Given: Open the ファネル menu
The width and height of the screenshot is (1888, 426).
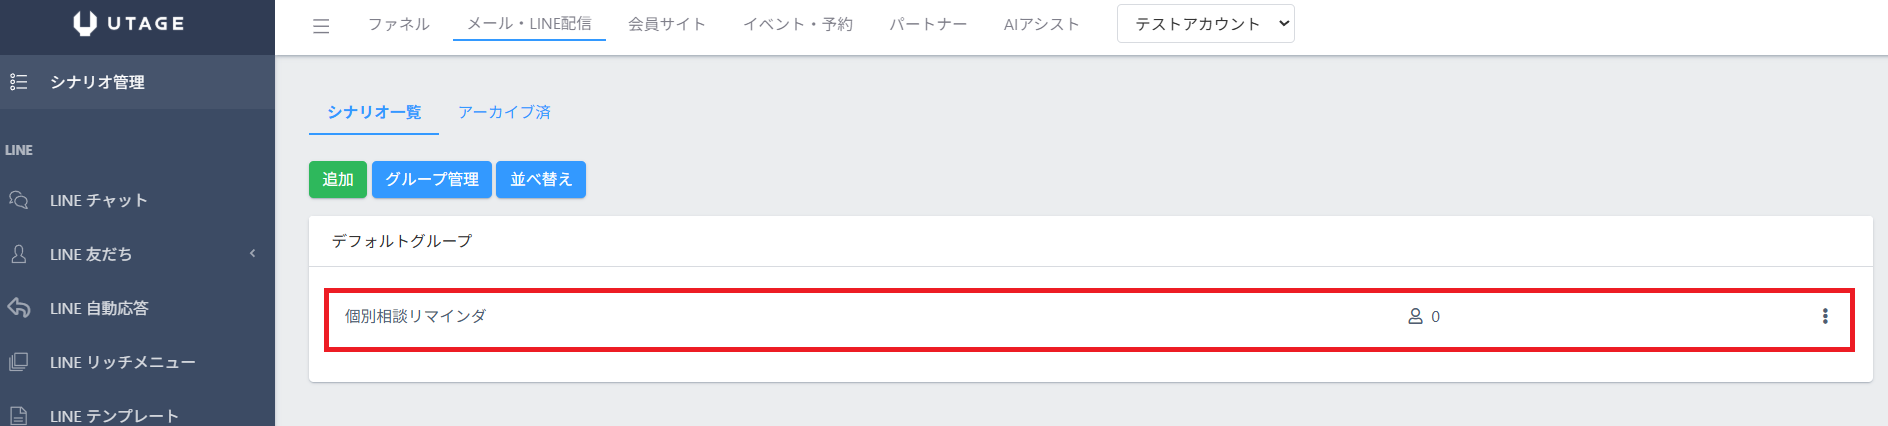Looking at the screenshot, I should click(398, 24).
